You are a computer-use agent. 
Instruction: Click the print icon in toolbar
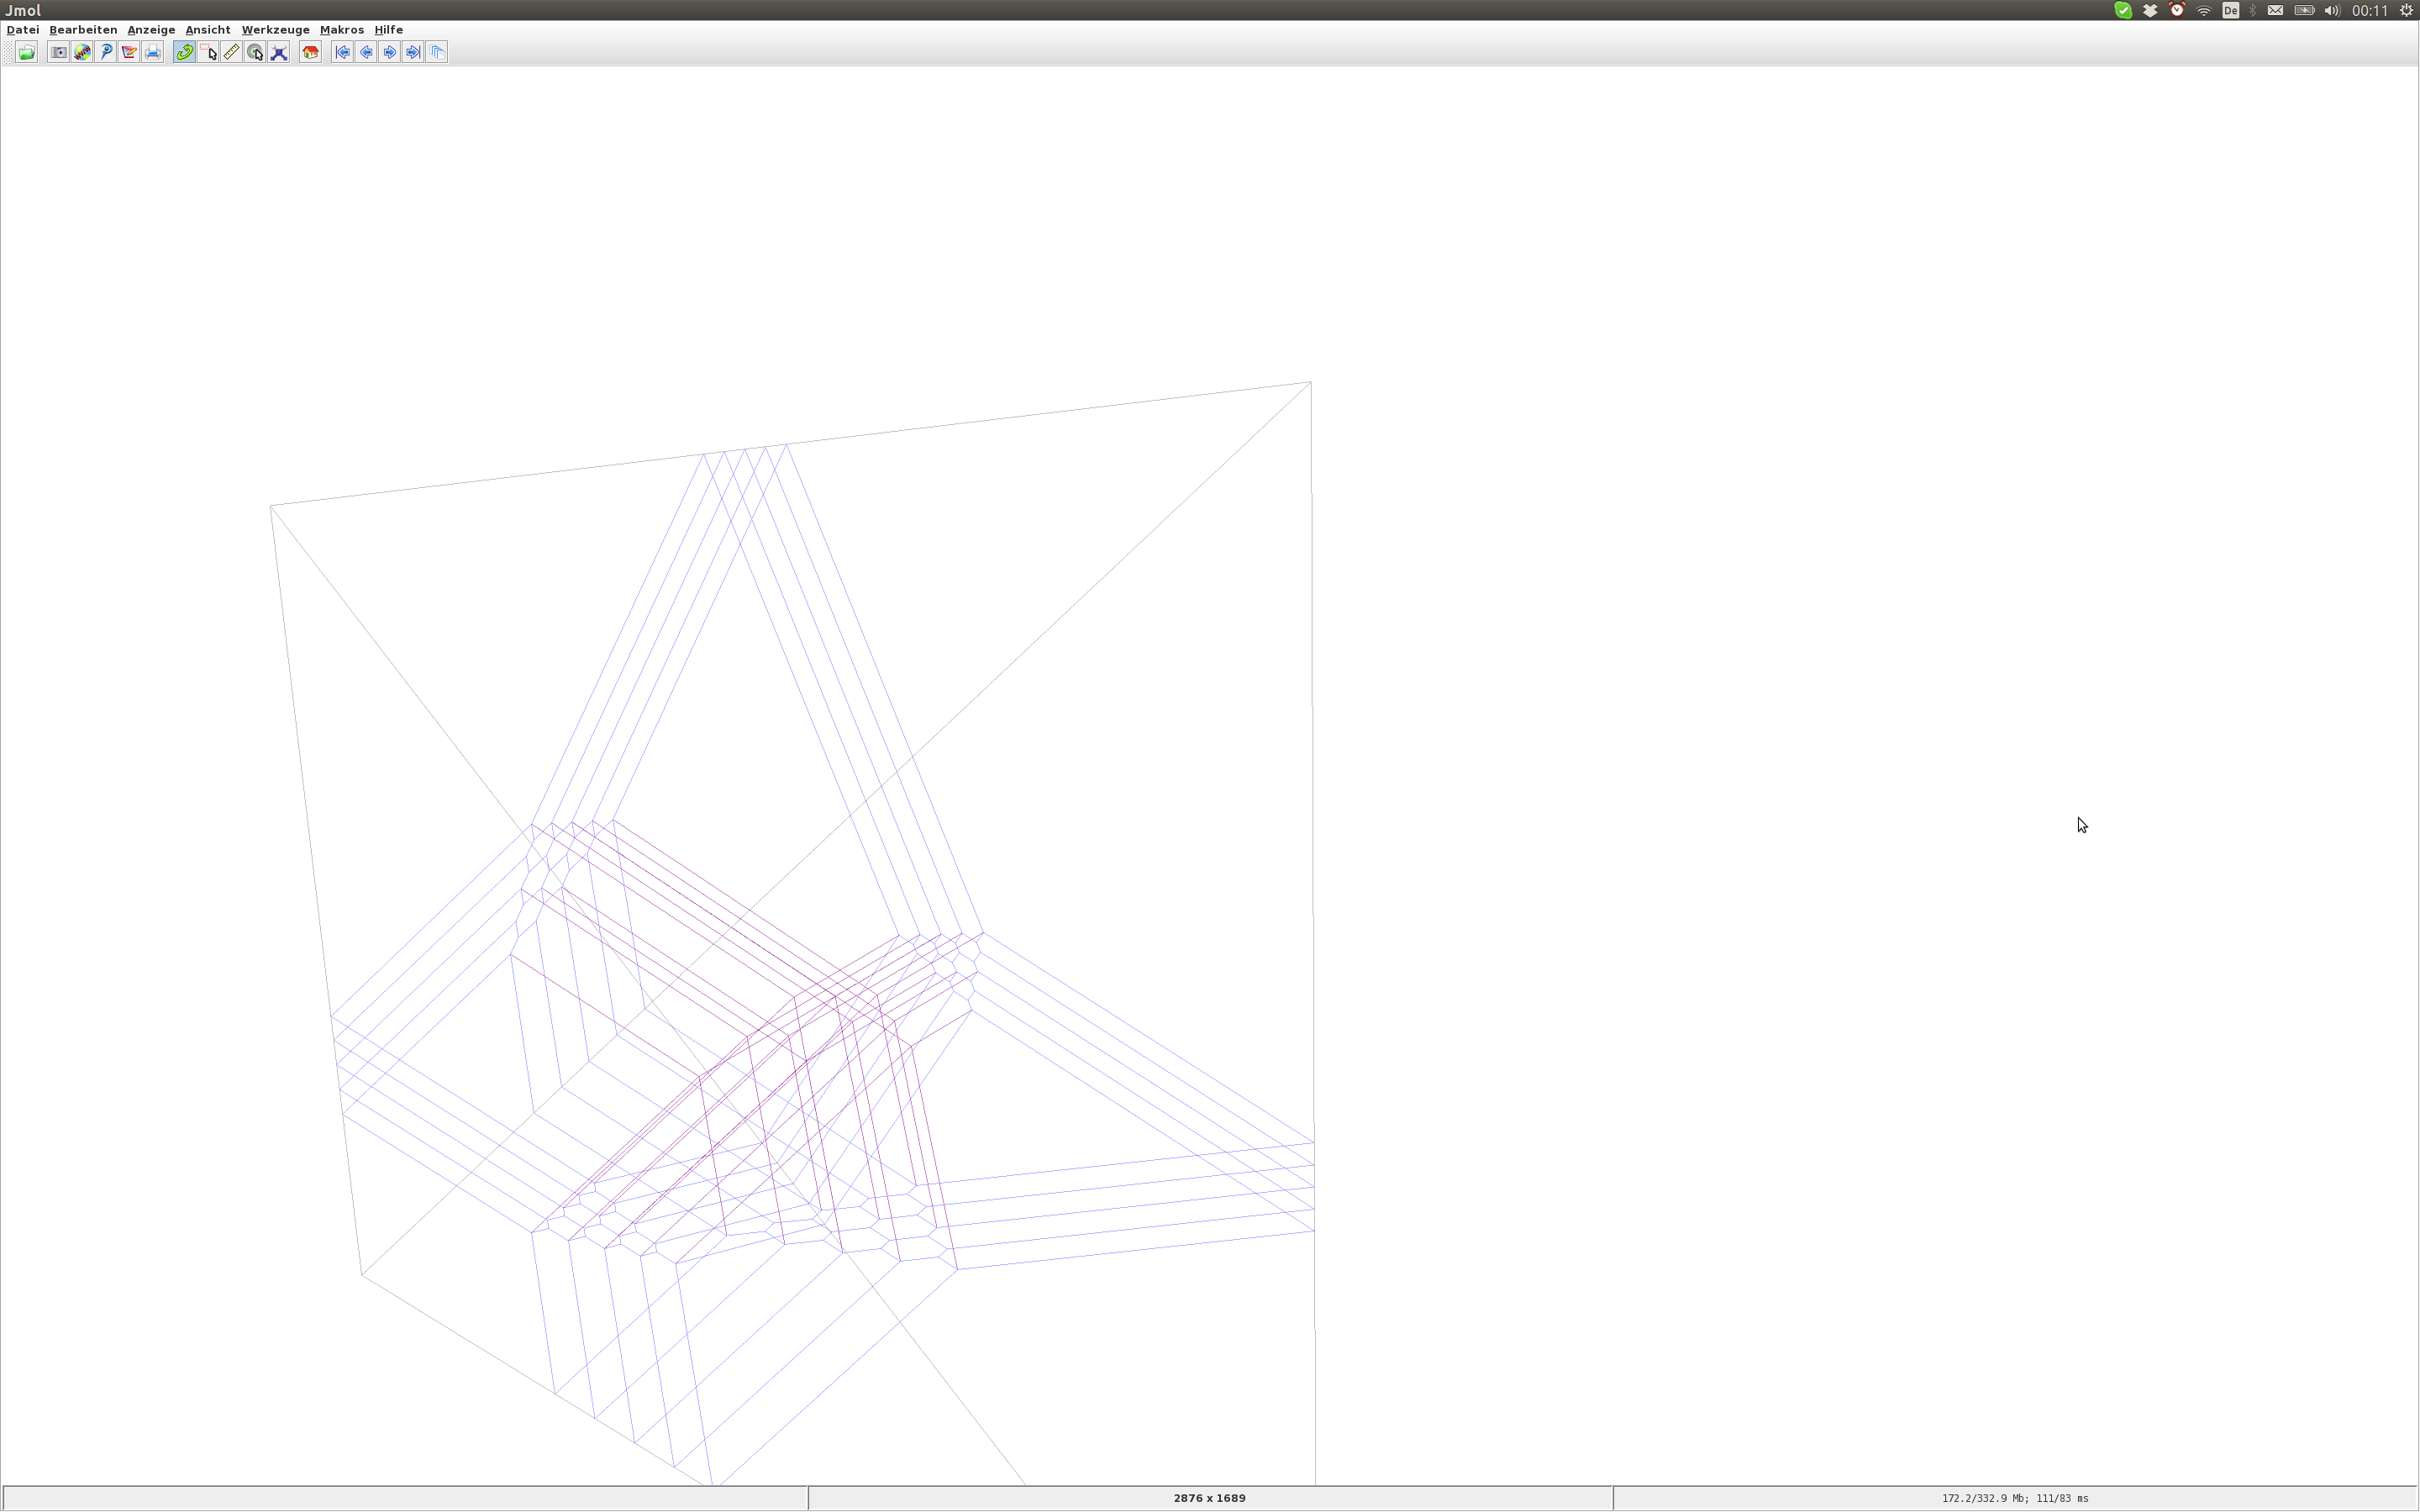click(153, 53)
